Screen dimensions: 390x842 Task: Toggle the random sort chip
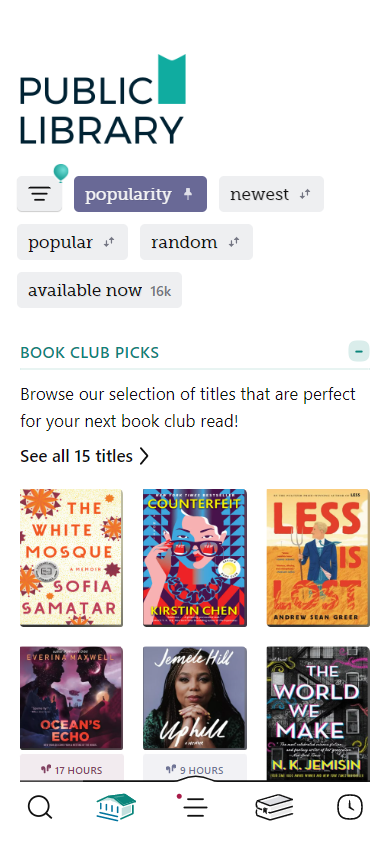click(196, 242)
